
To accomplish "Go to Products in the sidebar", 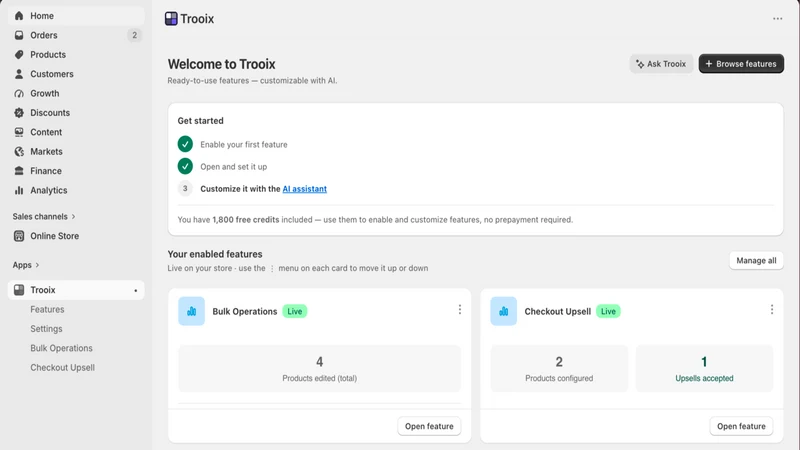I will coord(76,55).
